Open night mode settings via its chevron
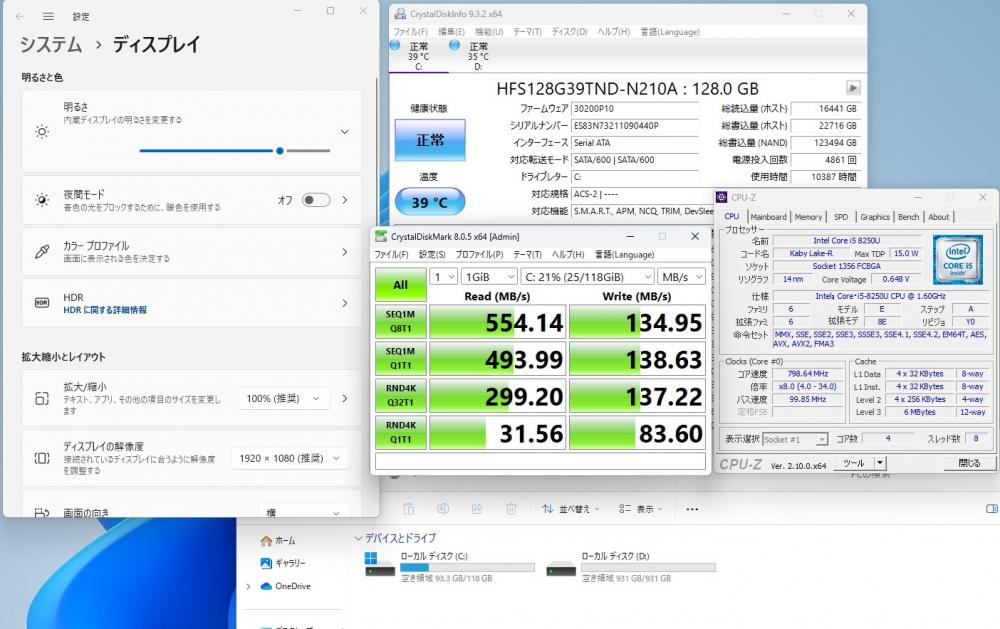The height and width of the screenshot is (629, 1000). coord(345,200)
